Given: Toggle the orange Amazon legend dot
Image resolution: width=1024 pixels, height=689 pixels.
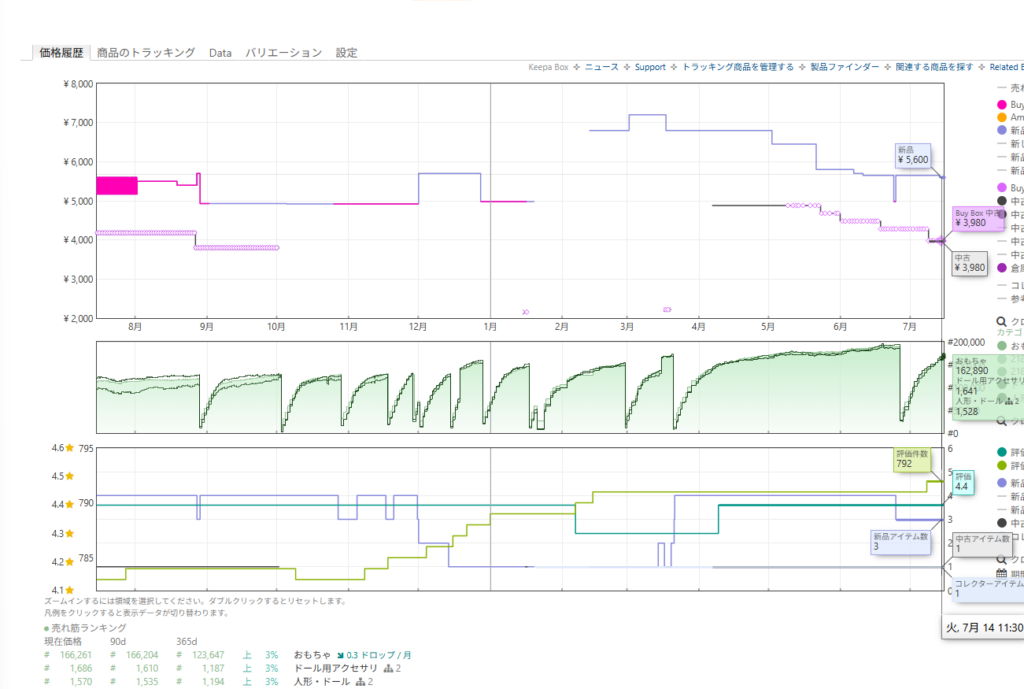Looking at the screenshot, I should (x=1002, y=118).
